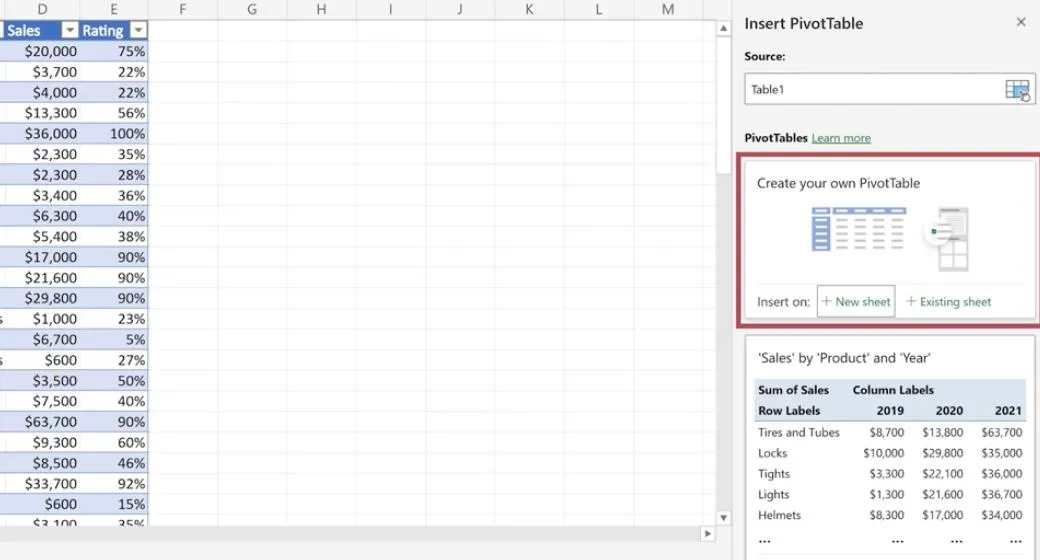
Task: Click the horizontal scrollbar right arrow
Action: (x=707, y=533)
